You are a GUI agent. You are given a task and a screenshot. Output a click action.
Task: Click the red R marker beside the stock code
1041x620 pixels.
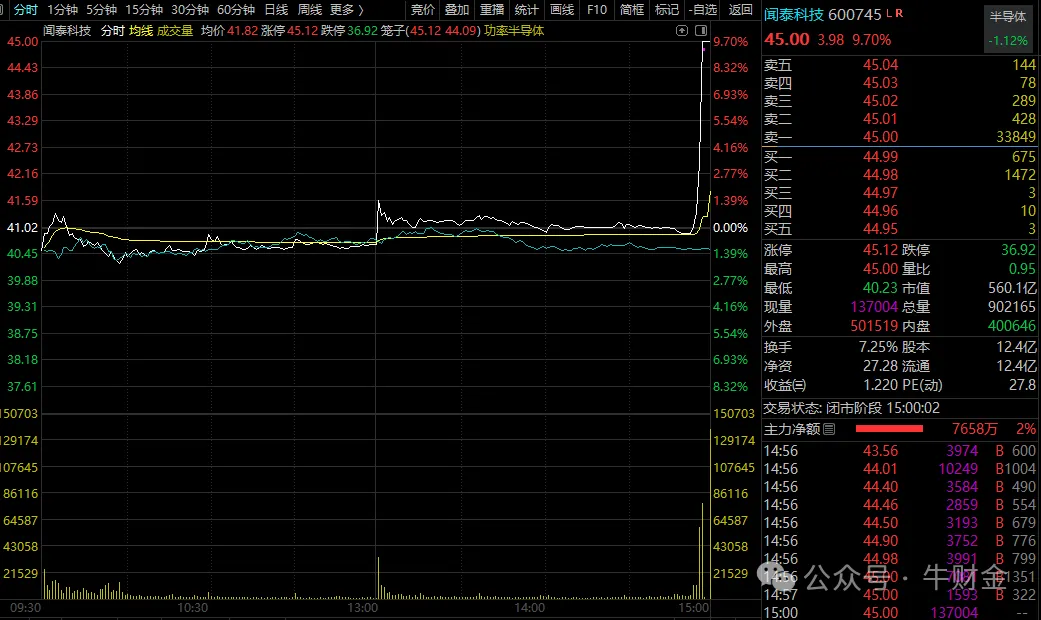[898, 14]
